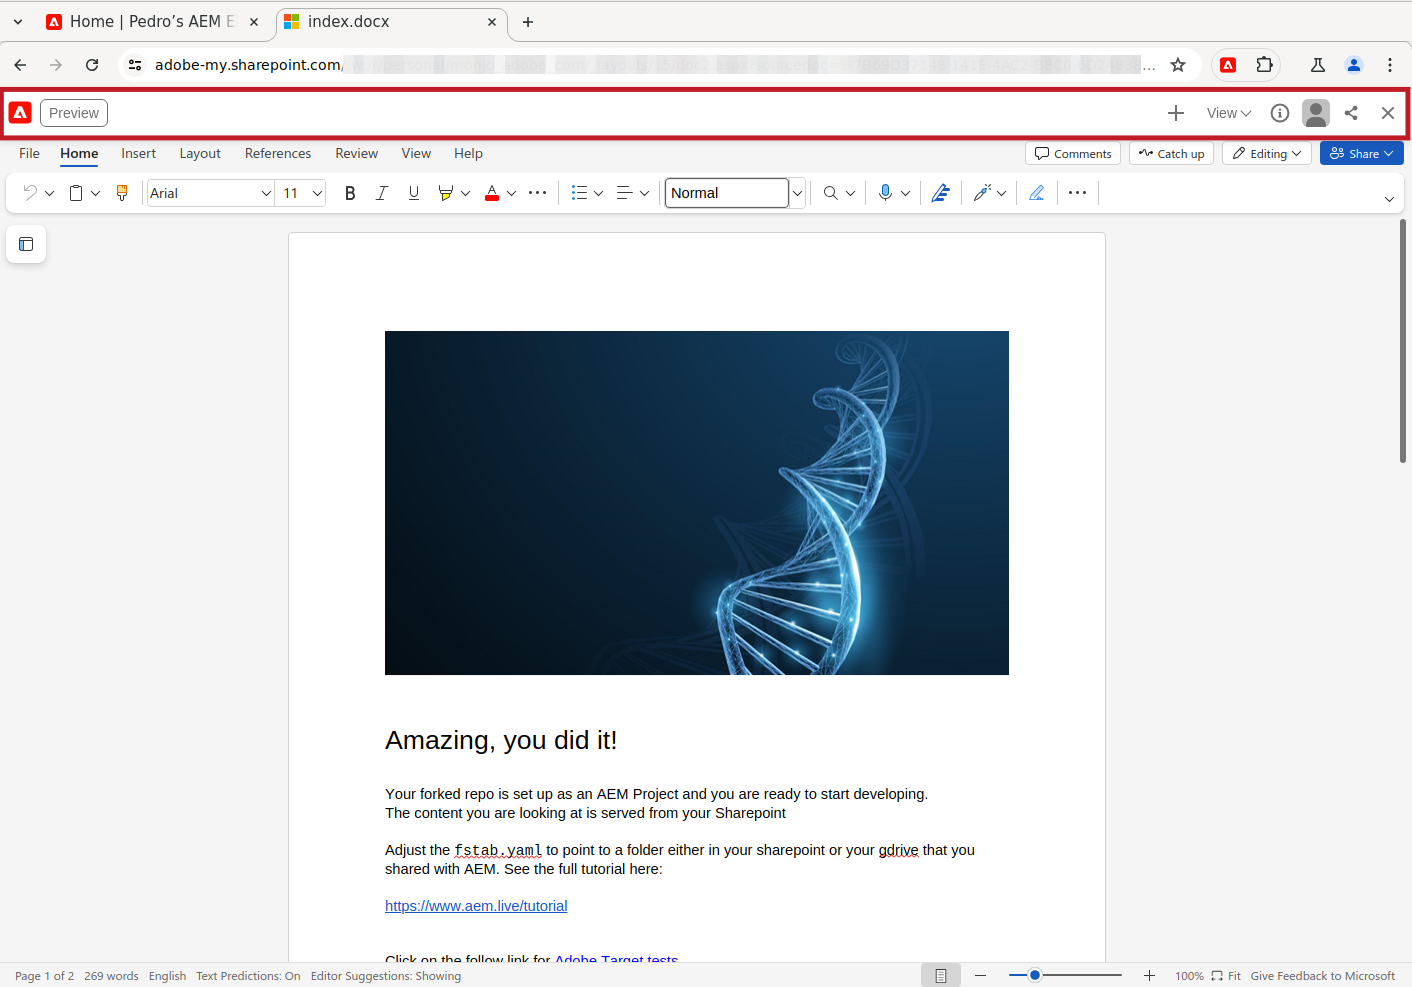Toggle bold formatting
1412x987 pixels.
pyautogui.click(x=350, y=193)
